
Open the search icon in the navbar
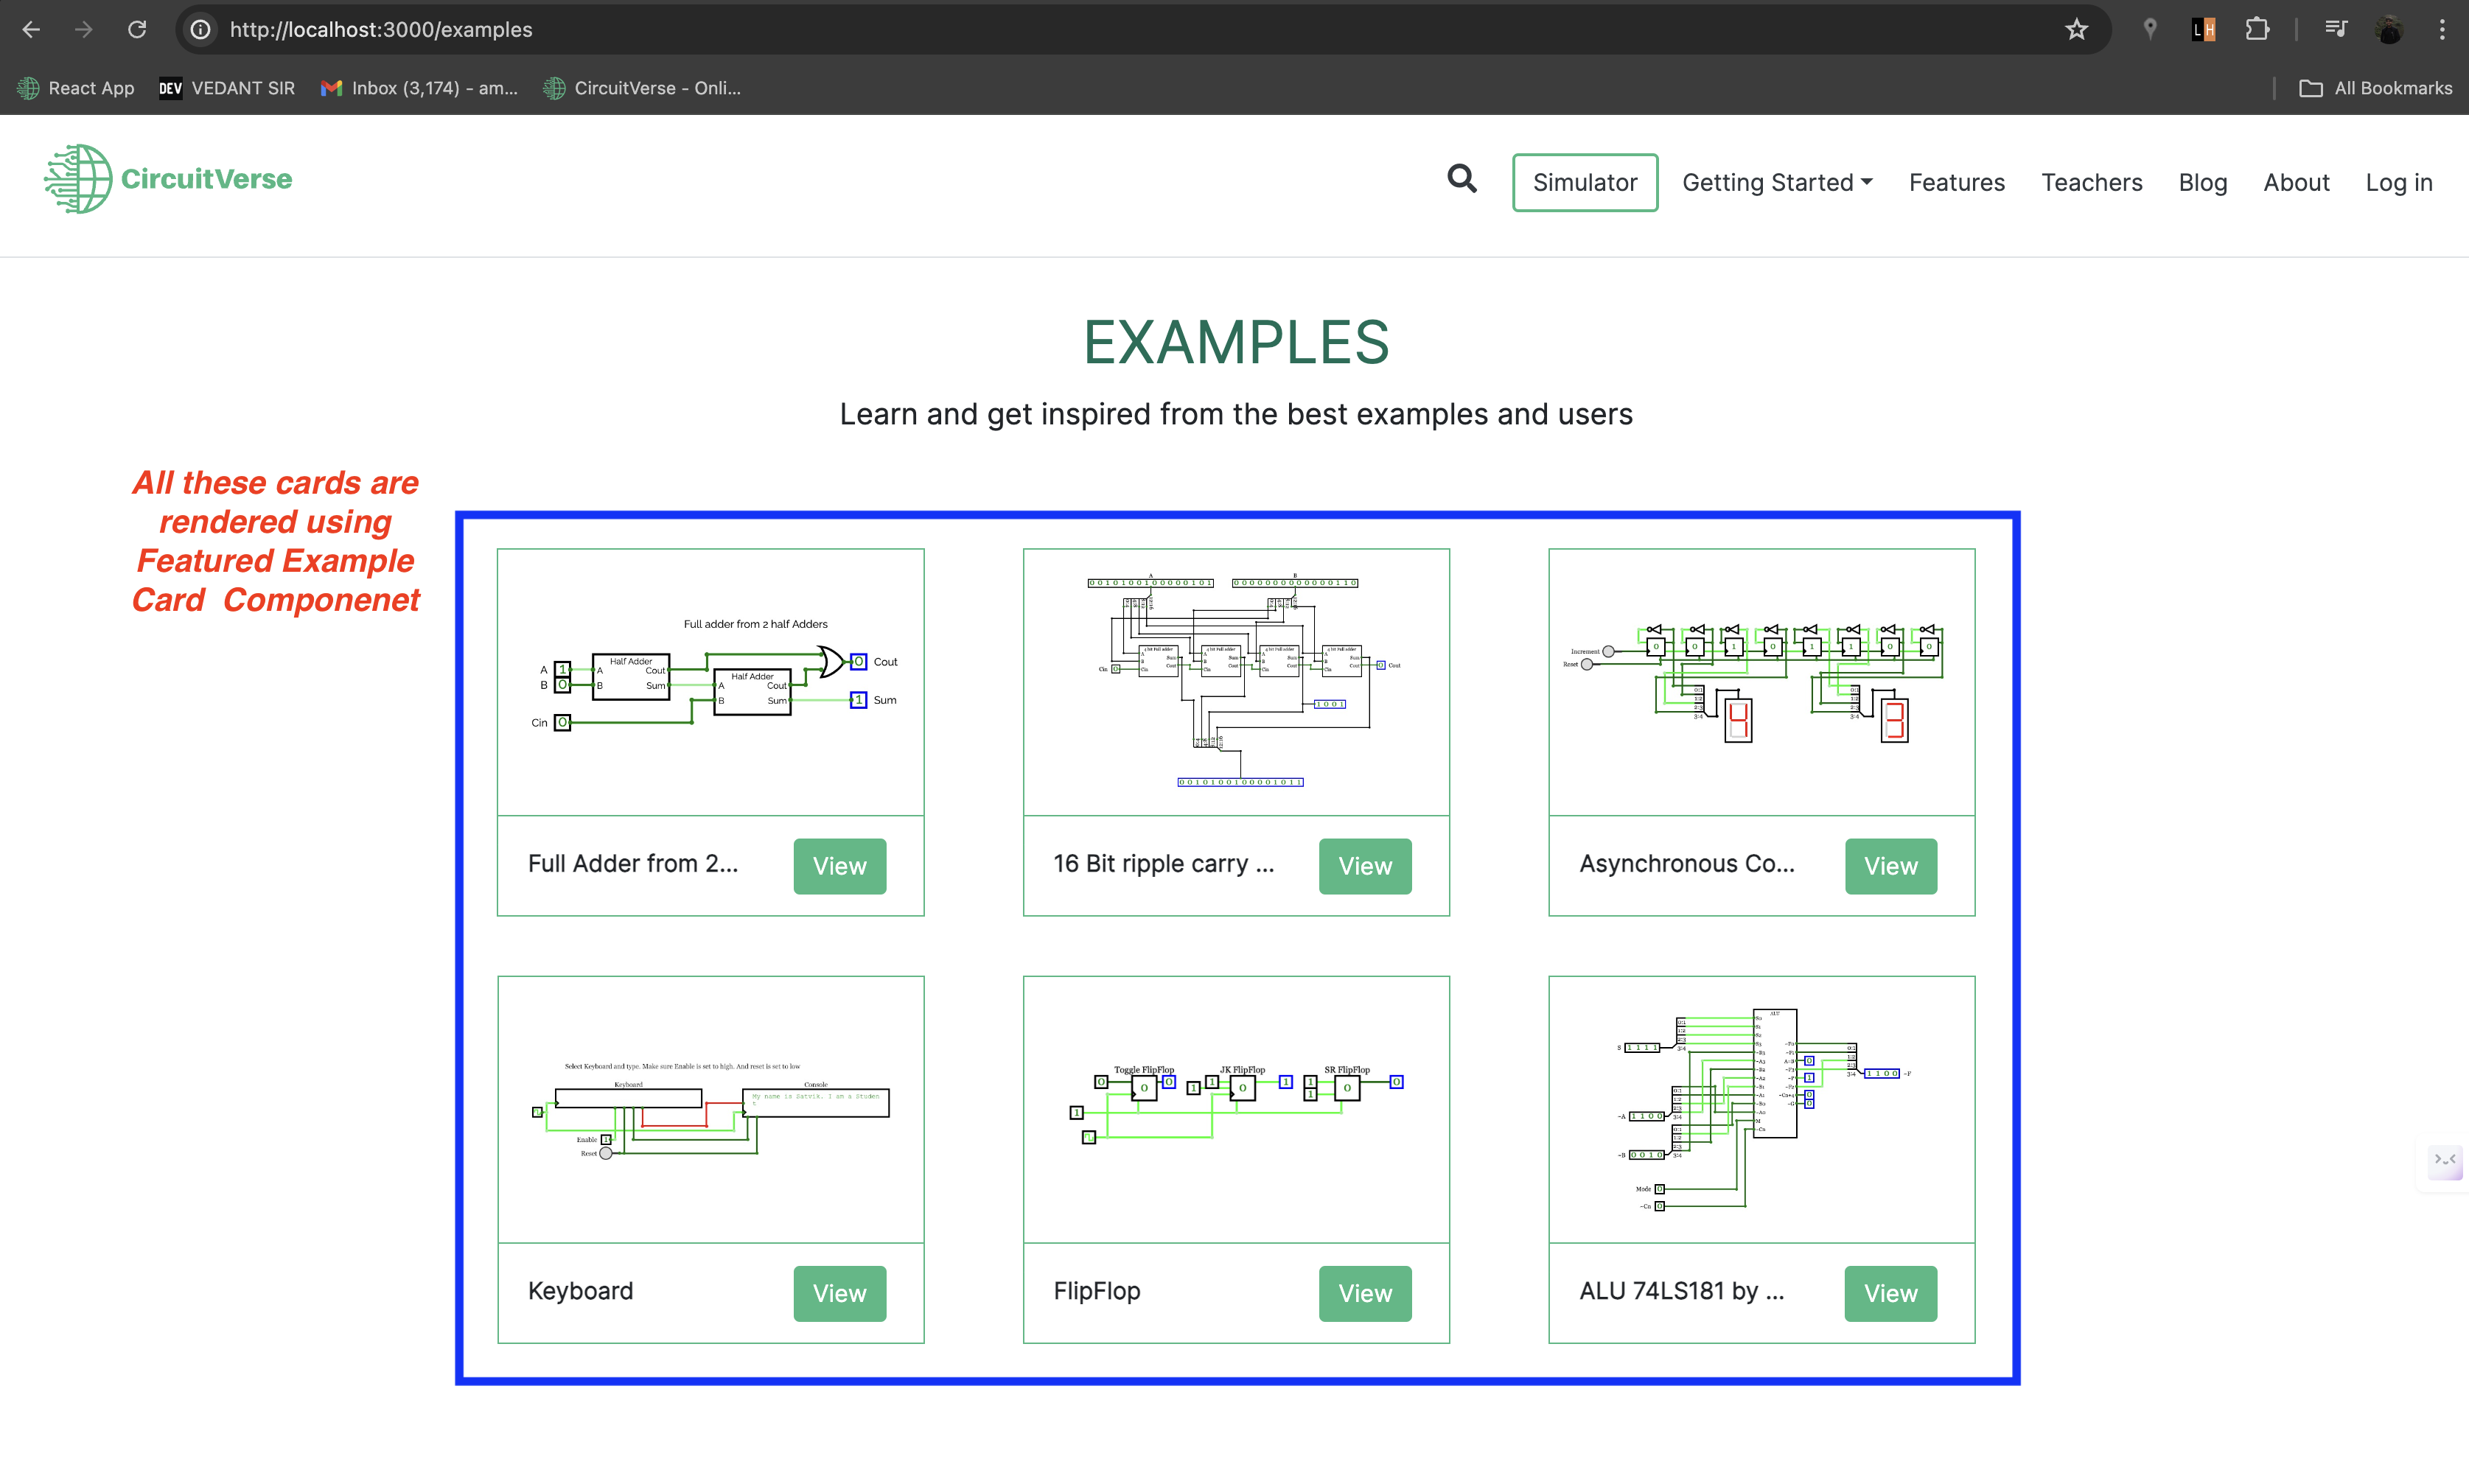coord(1461,180)
